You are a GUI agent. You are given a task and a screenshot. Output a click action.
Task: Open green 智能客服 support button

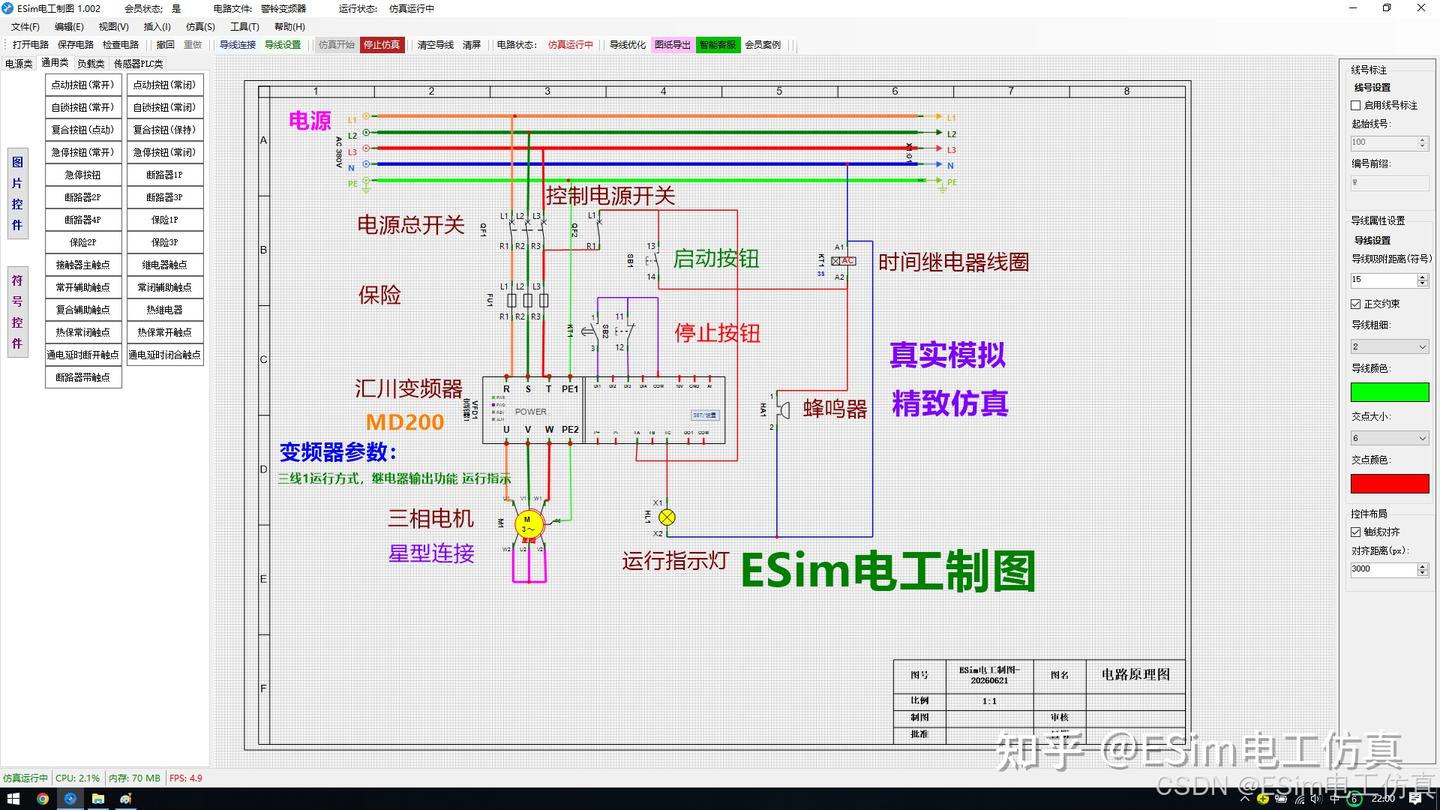coord(718,45)
